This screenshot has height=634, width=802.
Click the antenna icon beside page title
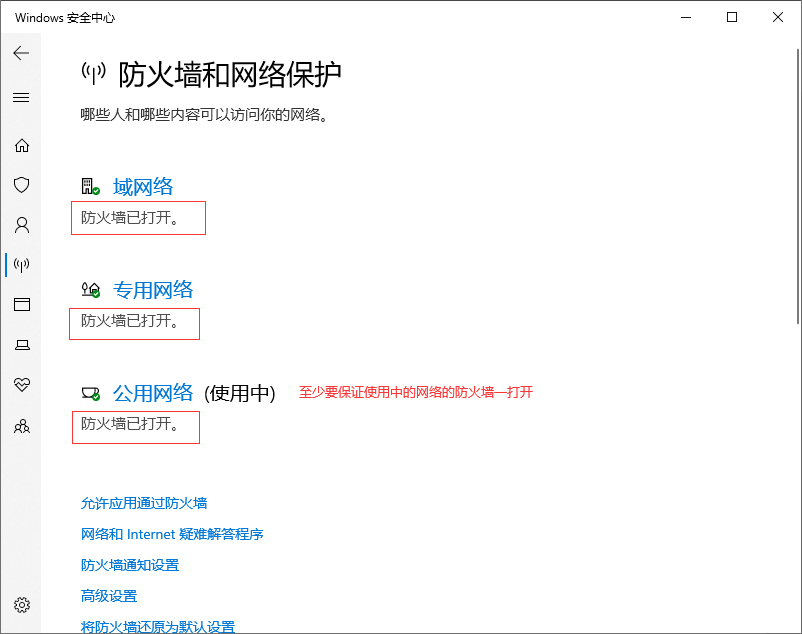94,74
